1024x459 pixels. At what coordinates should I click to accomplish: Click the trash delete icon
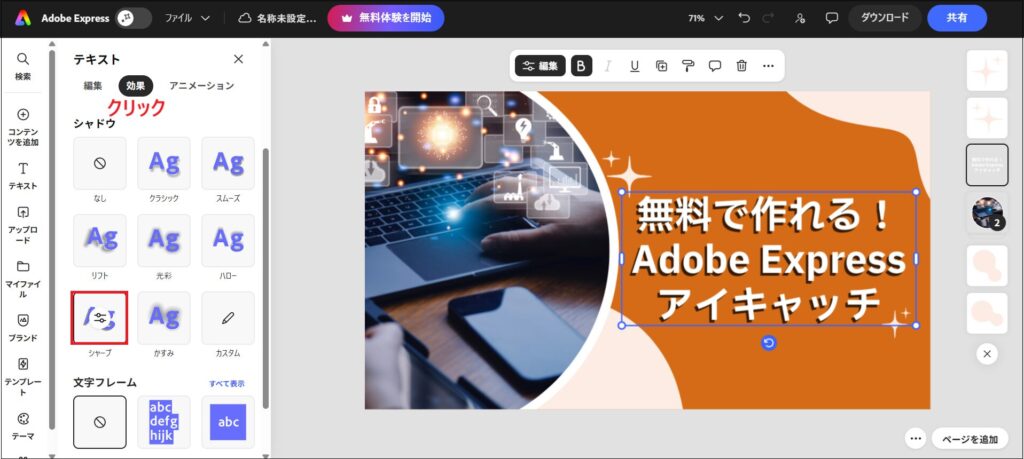[x=741, y=65]
